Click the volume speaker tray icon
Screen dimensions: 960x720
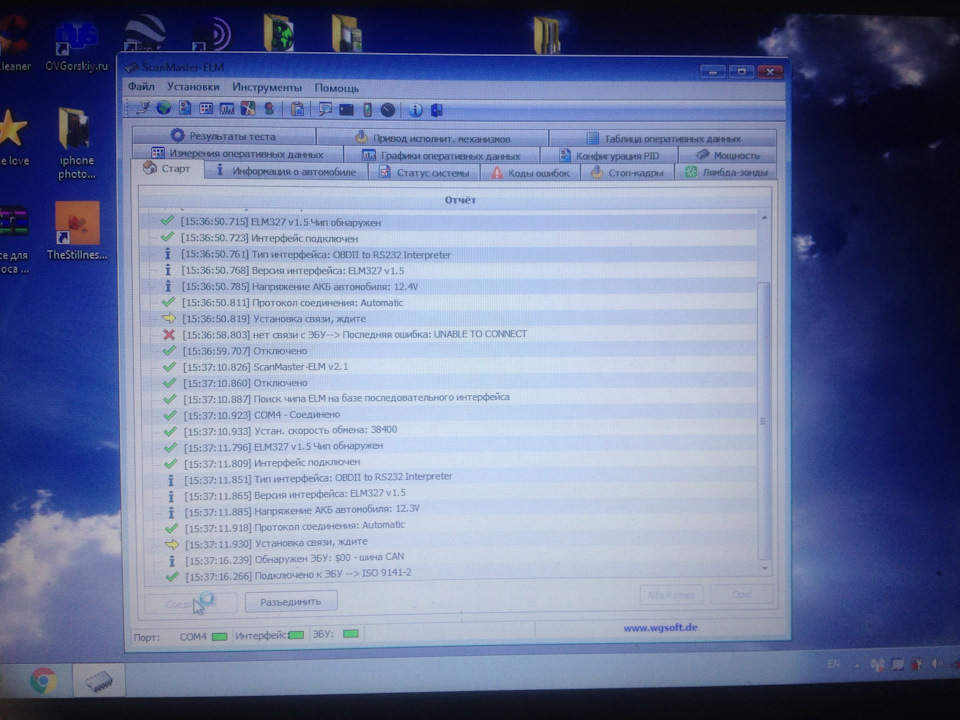936,664
